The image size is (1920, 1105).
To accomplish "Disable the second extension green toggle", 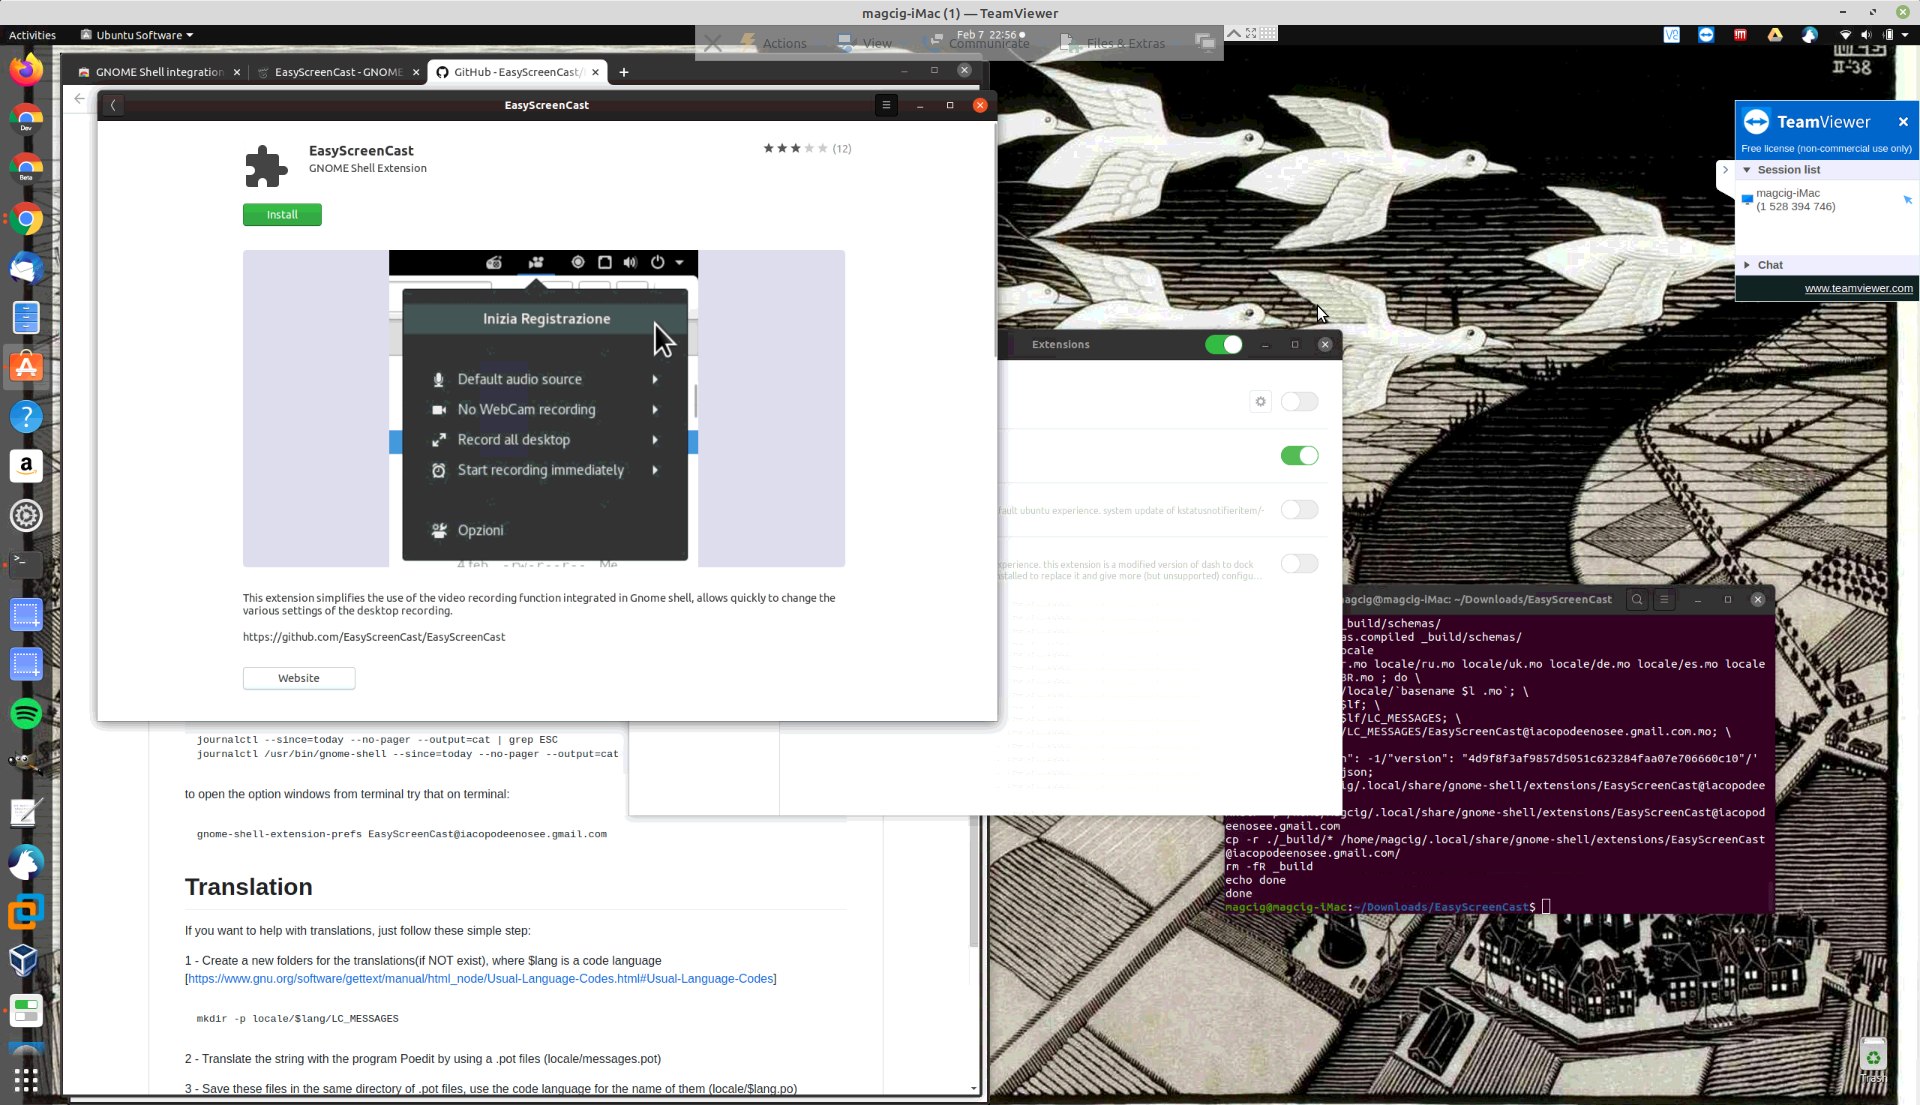I will pyautogui.click(x=1300, y=456).
